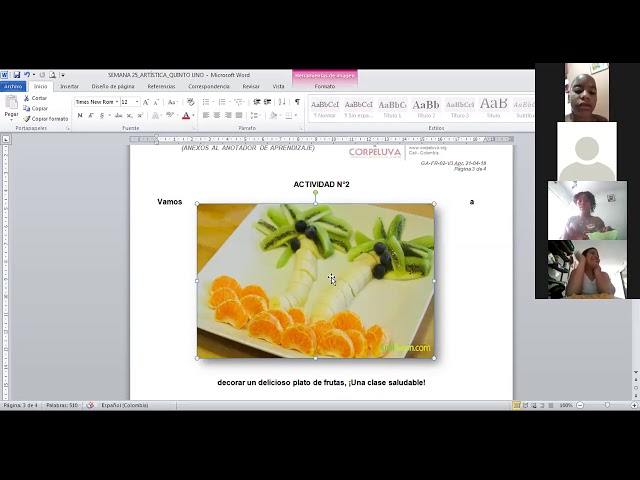Apply the Título 2 style
Screen dimensions: 640x480
tap(426, 109)
